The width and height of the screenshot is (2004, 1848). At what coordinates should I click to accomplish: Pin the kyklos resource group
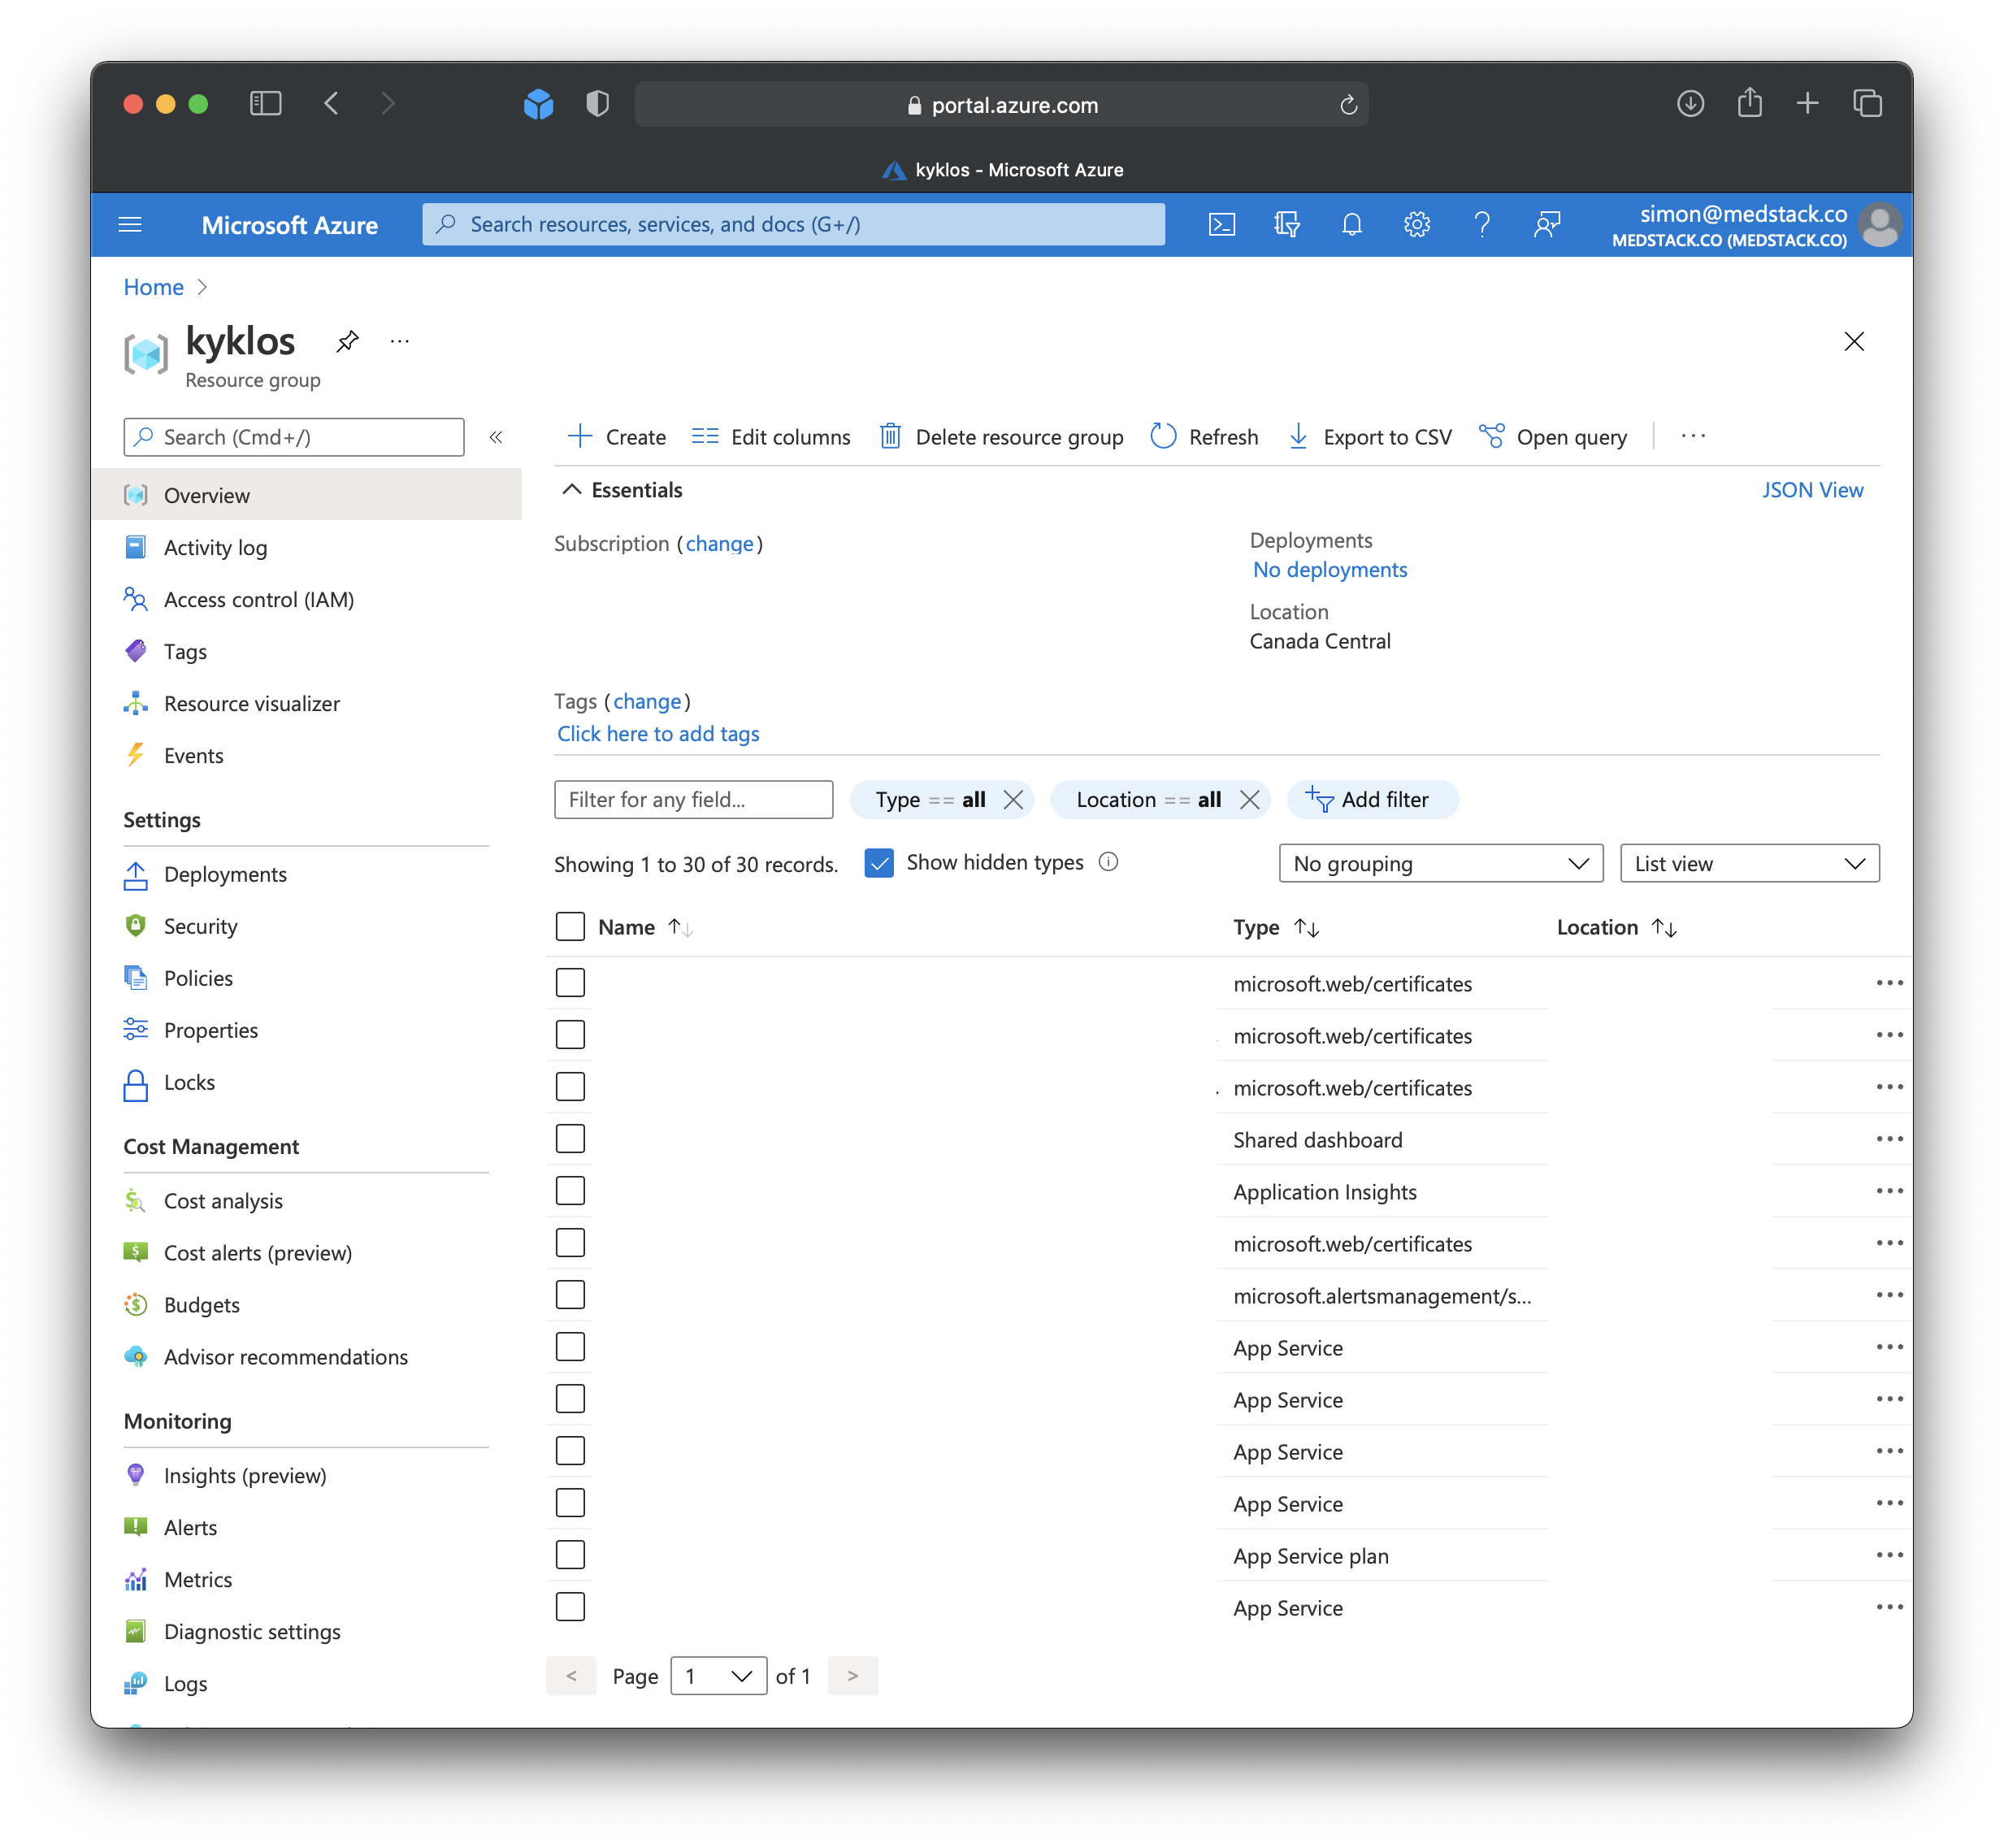pos(348,341)
